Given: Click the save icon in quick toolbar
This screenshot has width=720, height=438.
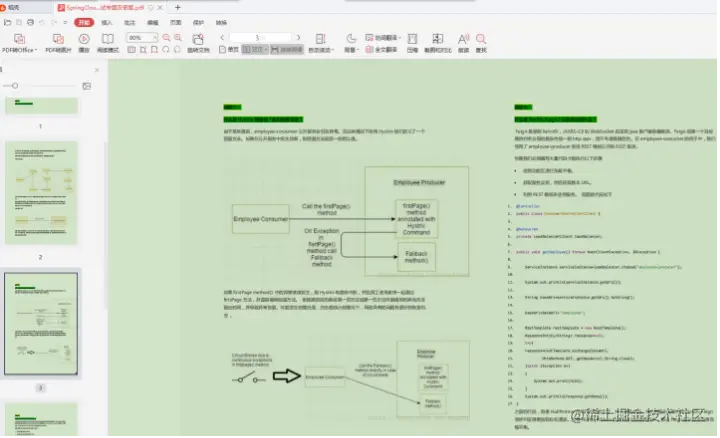Looking at the screenshot, I should pyautogui.click(x=19, y=22).
